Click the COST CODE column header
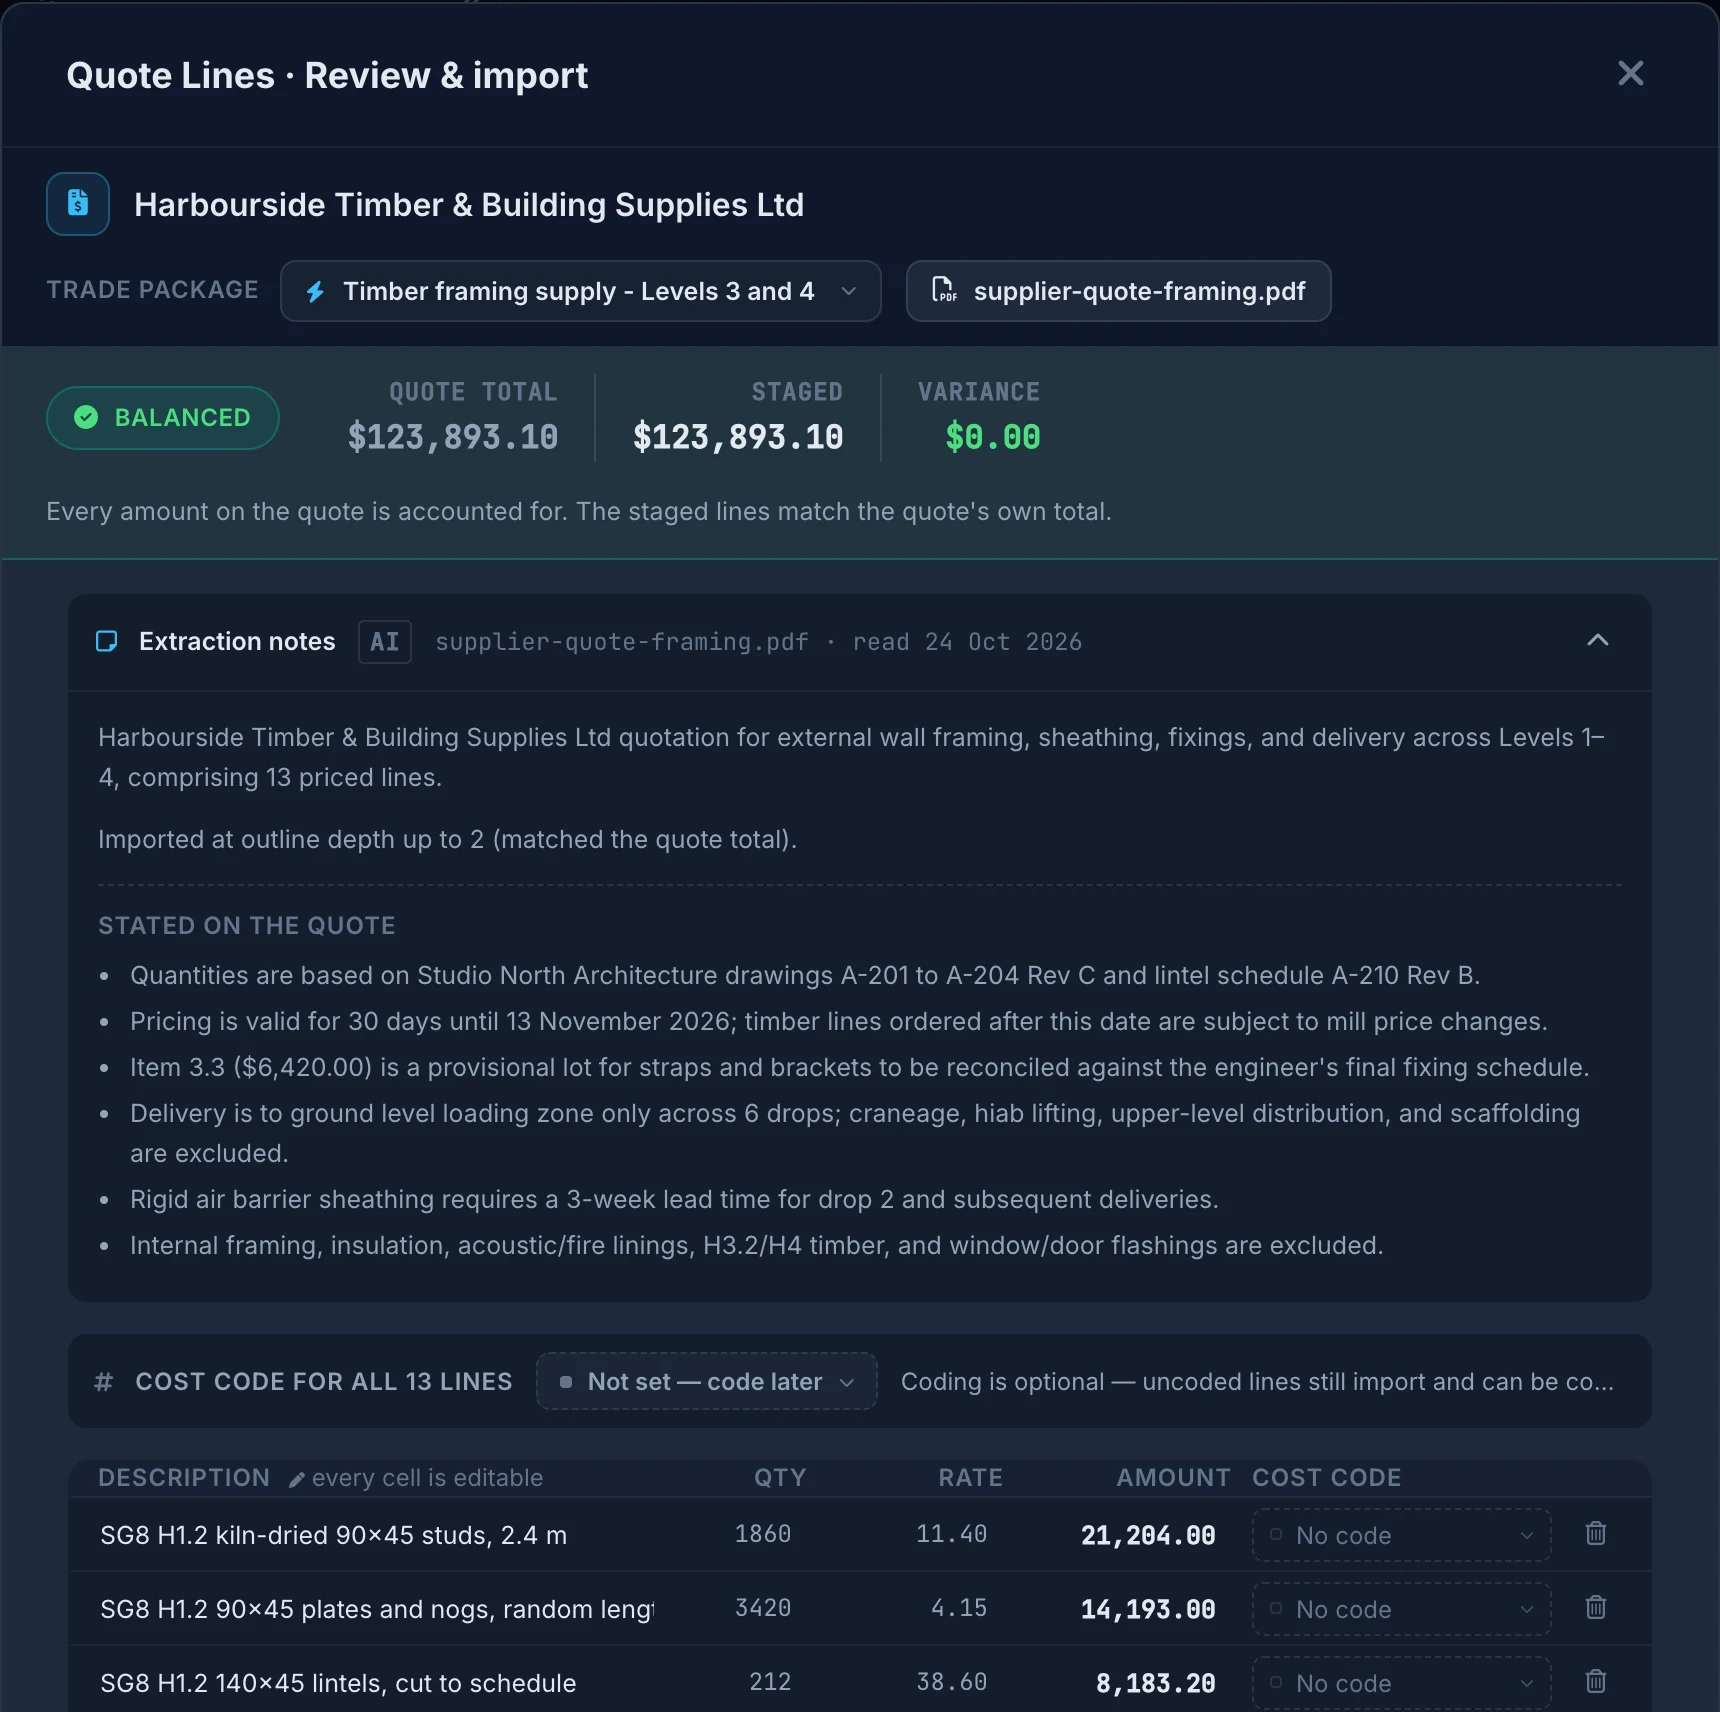 click(1327, 1478)
